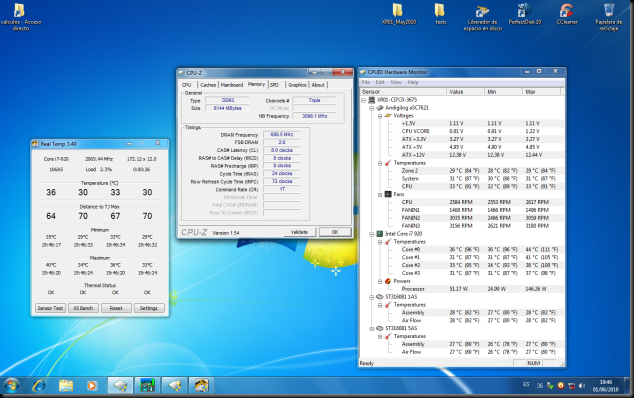Click the Value column header
The height and width of the screenshot is (398, 634).
(465, 92)
